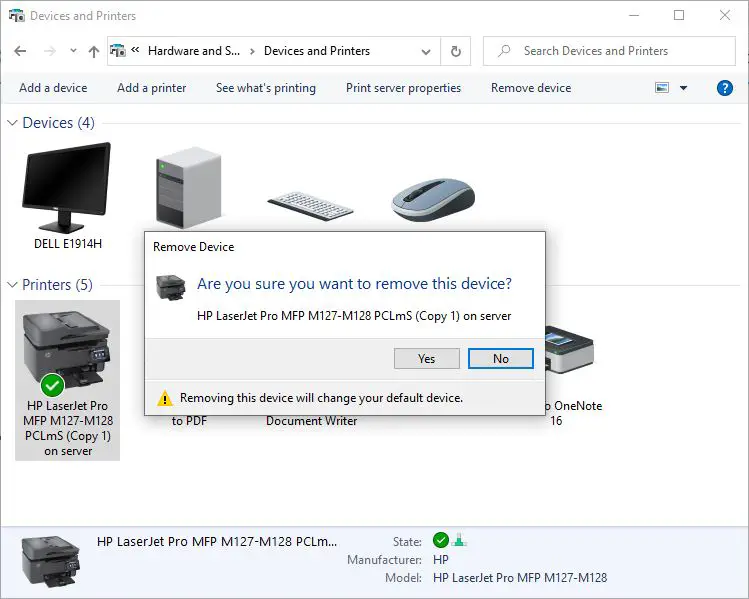
Task: Select the keyboard device icon
Action: [310, 203]
